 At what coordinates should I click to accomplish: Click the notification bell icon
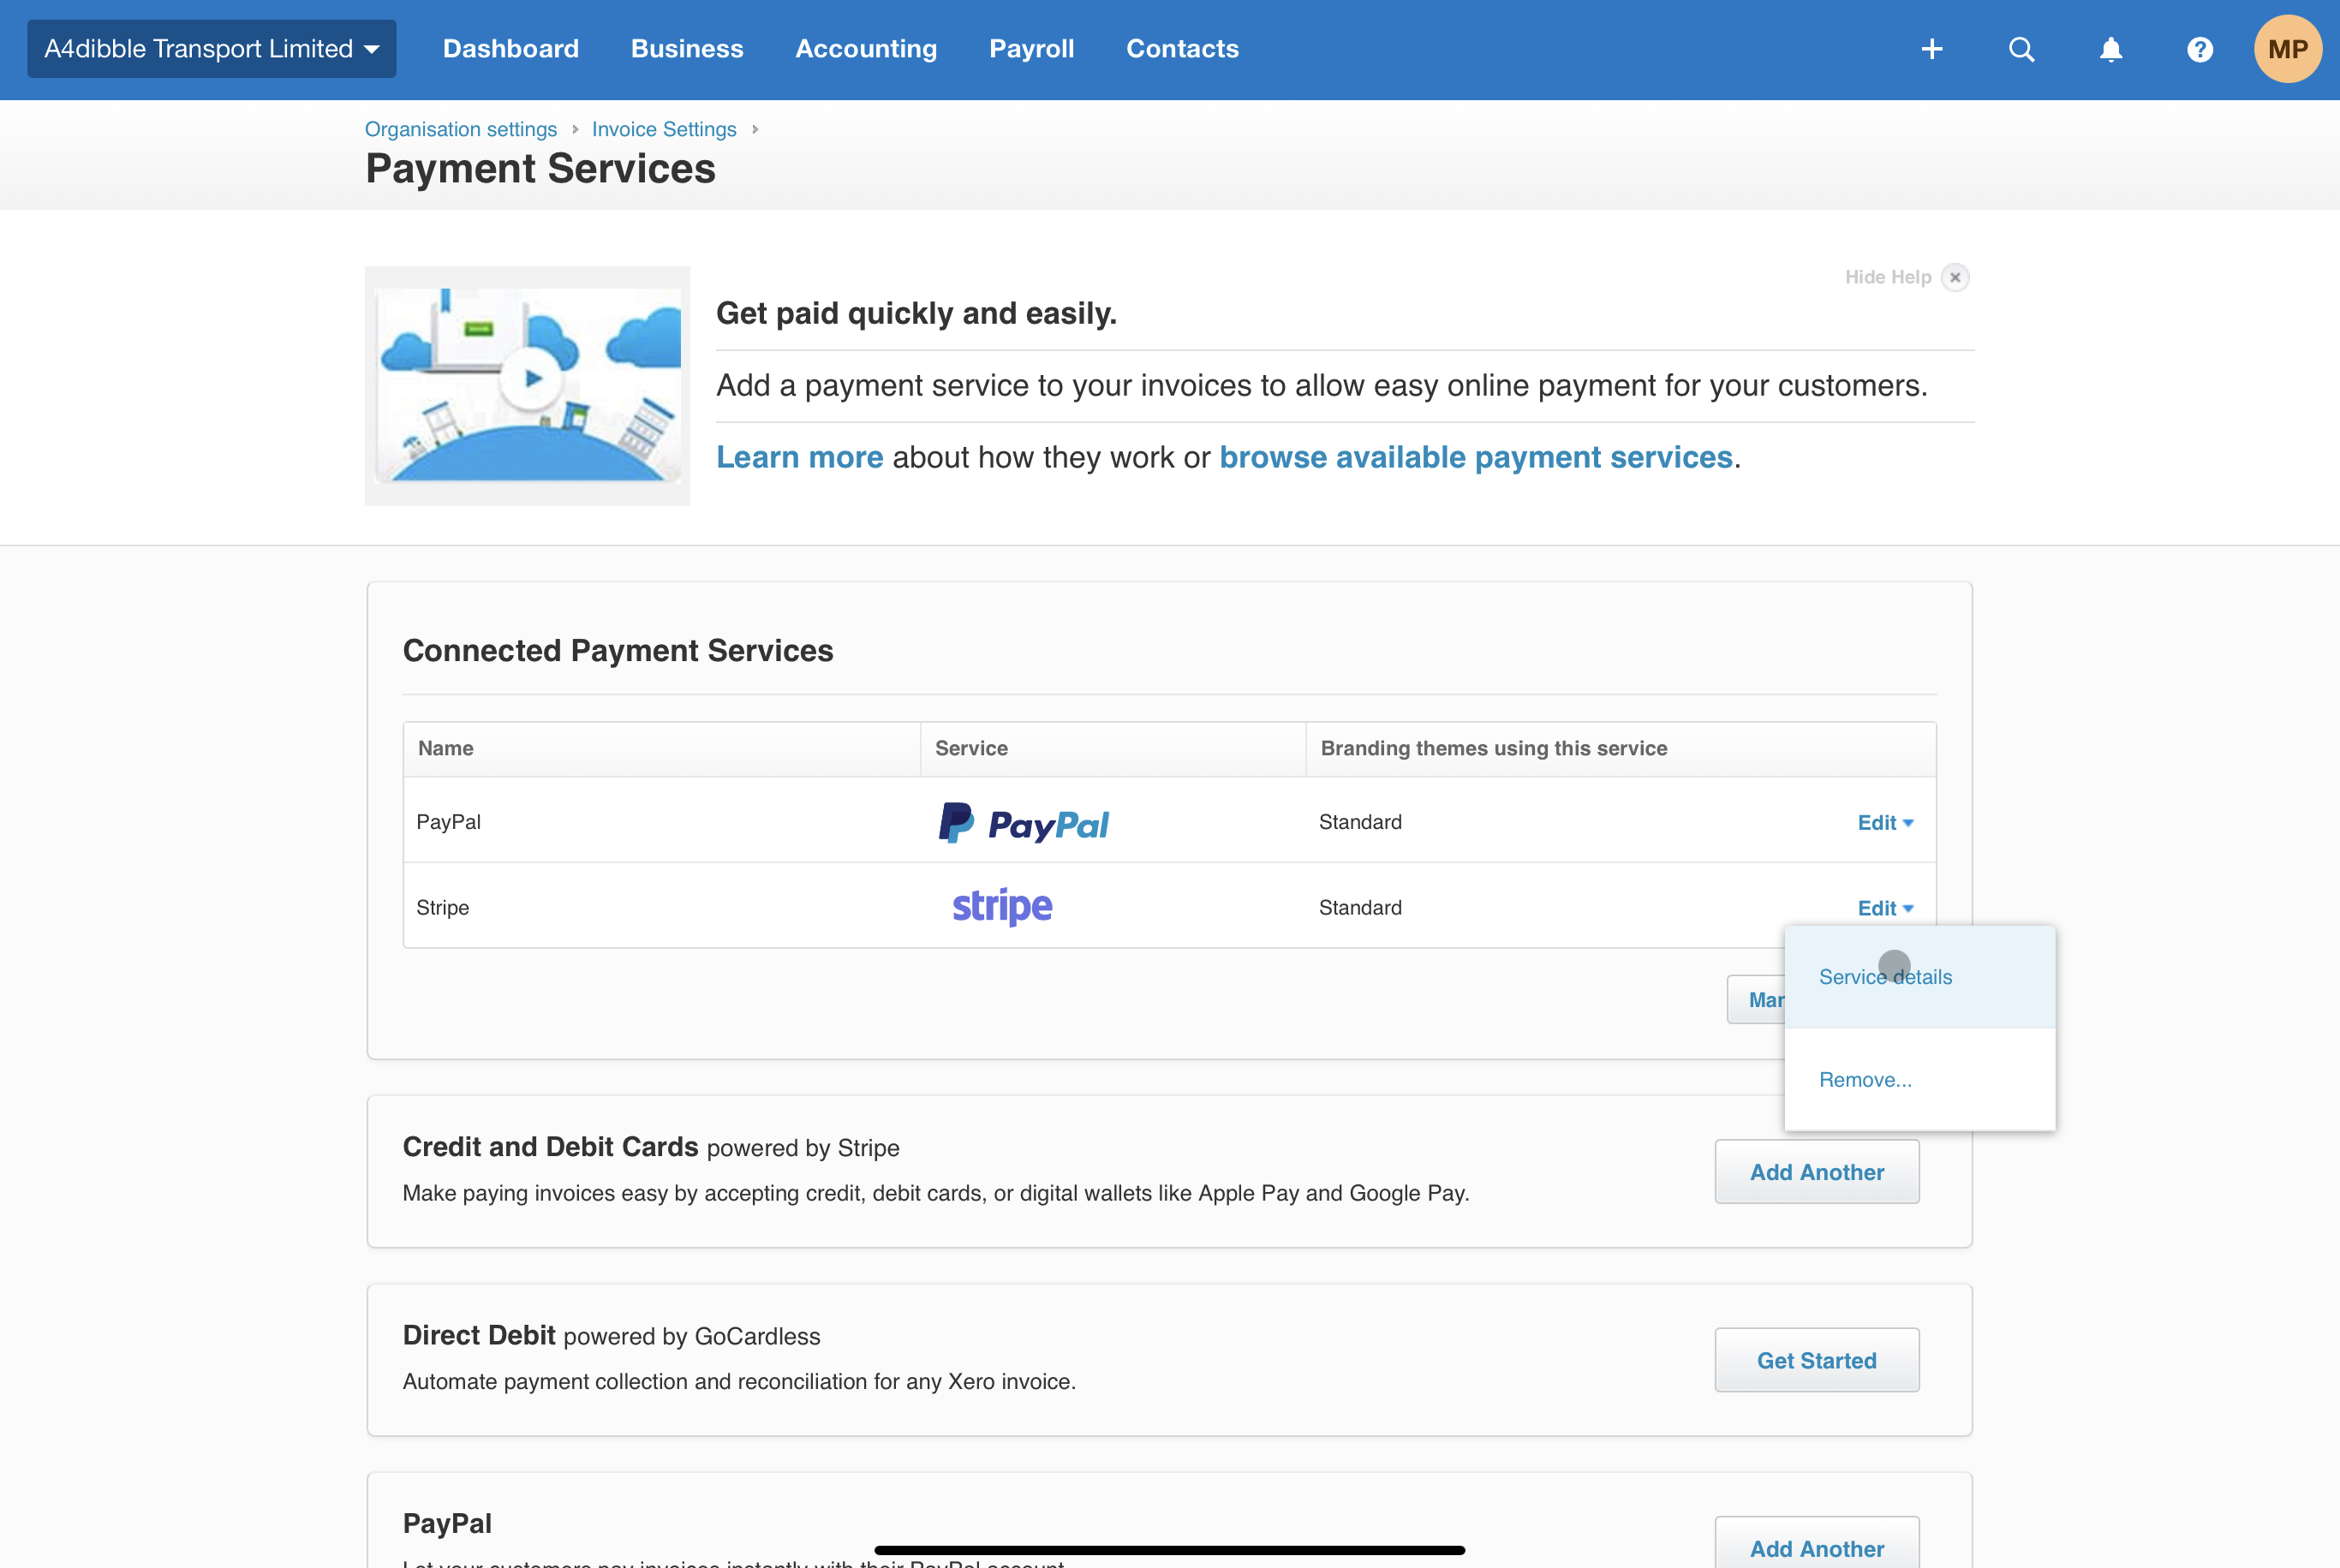2110,49
